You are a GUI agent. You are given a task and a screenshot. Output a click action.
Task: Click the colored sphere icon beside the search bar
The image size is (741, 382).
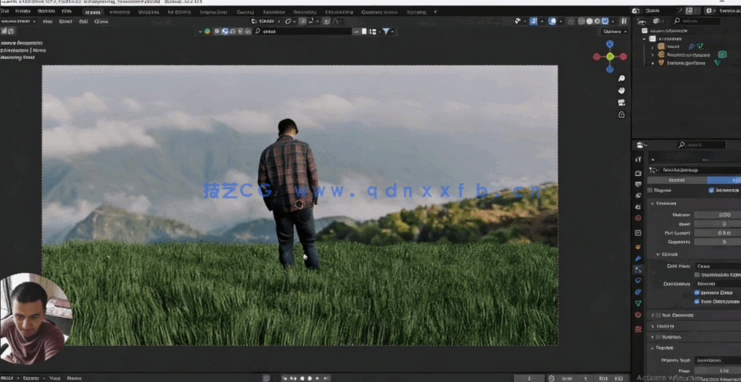[x=207, y=31]
